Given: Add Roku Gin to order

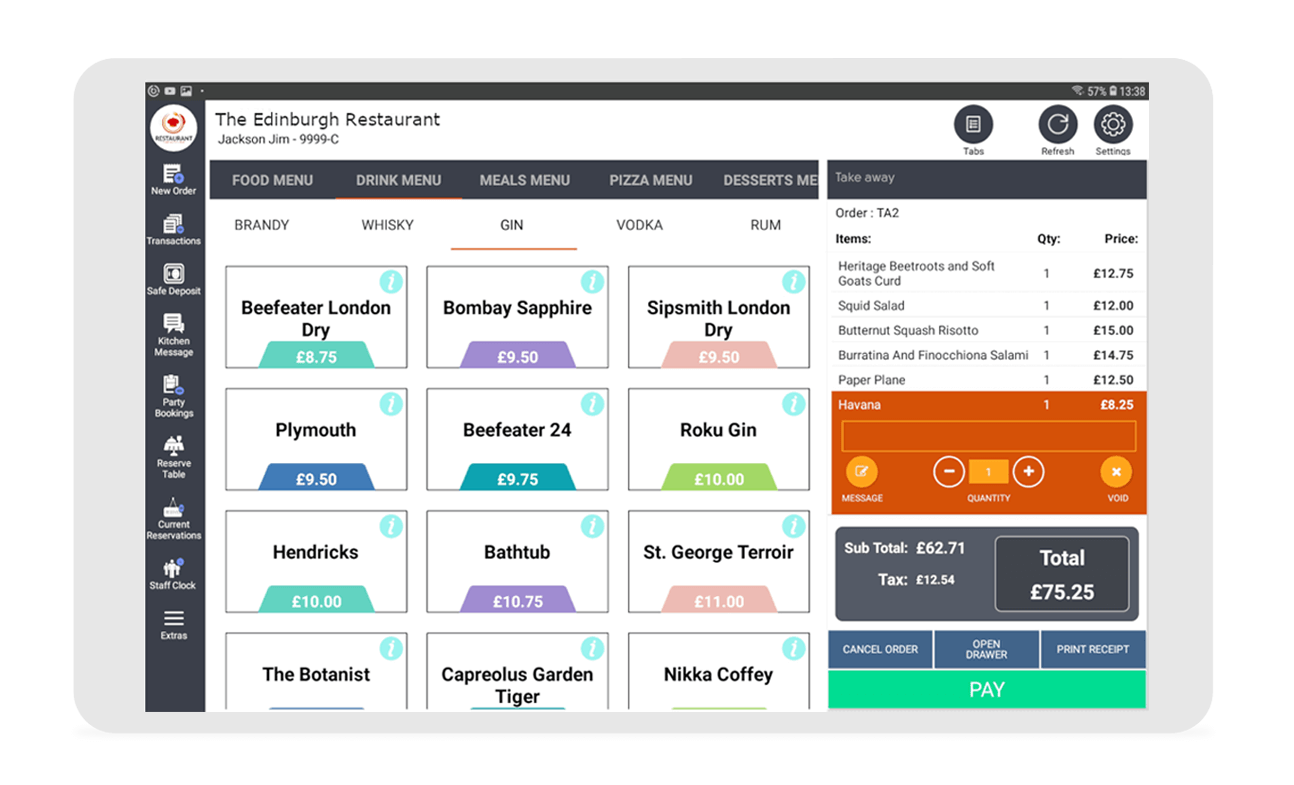Looking at the screenshot, I should (x=718, y=440).
